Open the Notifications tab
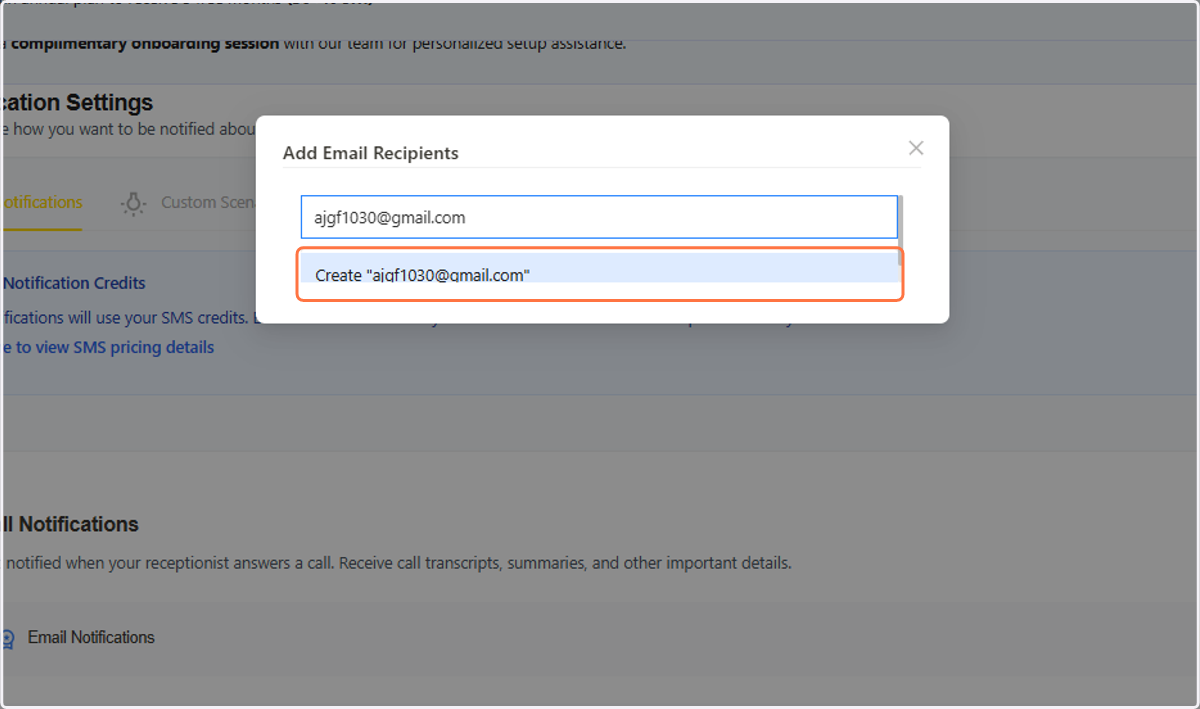This screenshot has width=1200, height=709. [41, 202]
